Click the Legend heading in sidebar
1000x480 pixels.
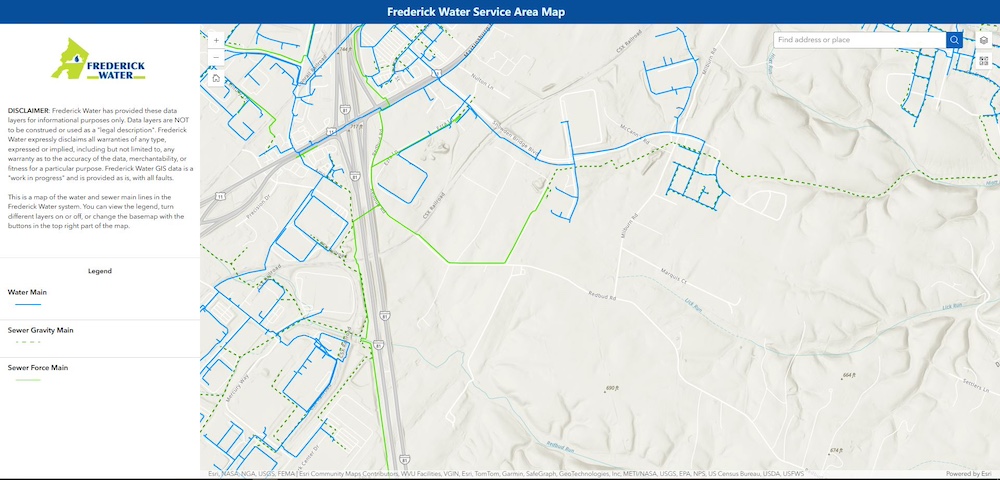tap(100, 271)
